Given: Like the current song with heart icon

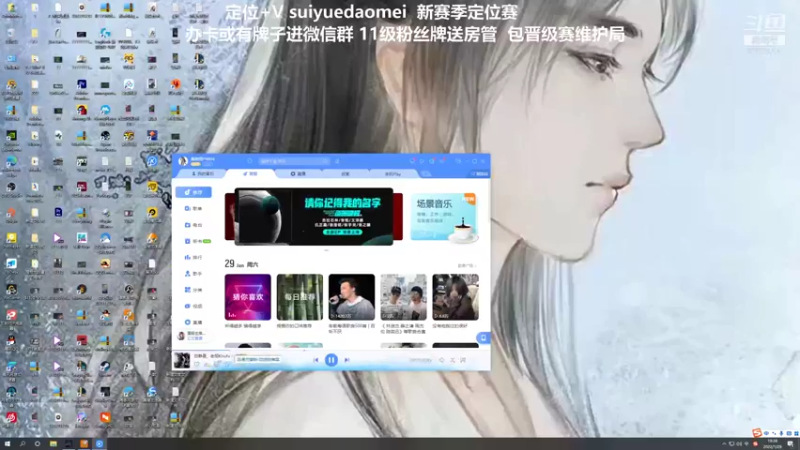Looking at the screenshot, I should [196, 364].
